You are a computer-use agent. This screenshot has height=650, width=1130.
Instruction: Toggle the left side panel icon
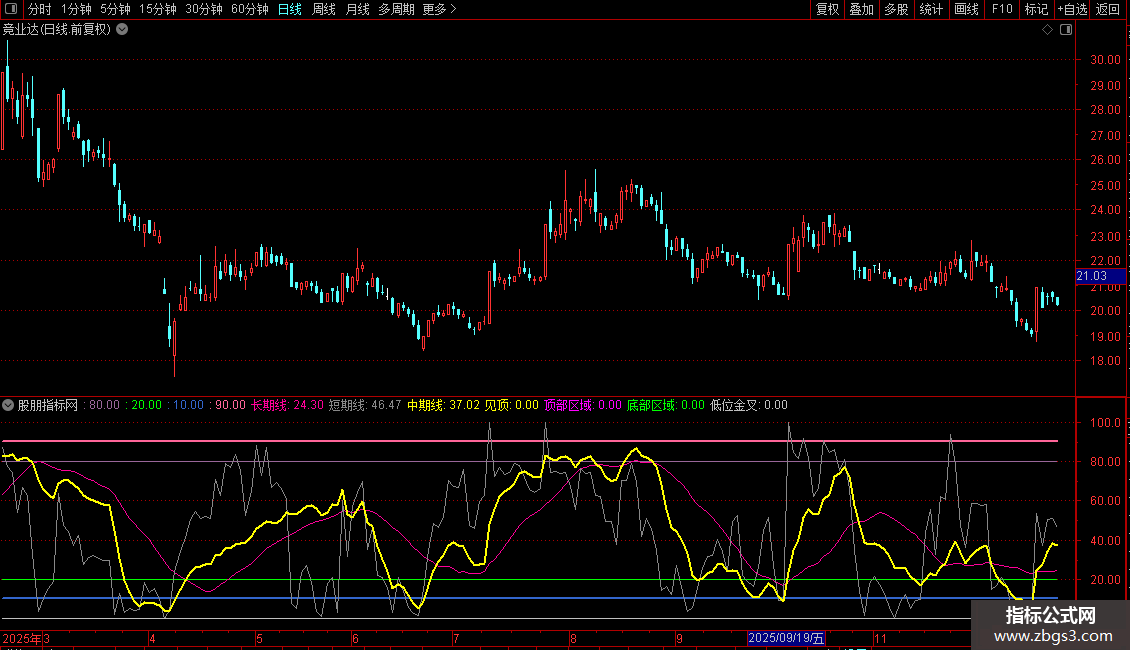point(10,10)
